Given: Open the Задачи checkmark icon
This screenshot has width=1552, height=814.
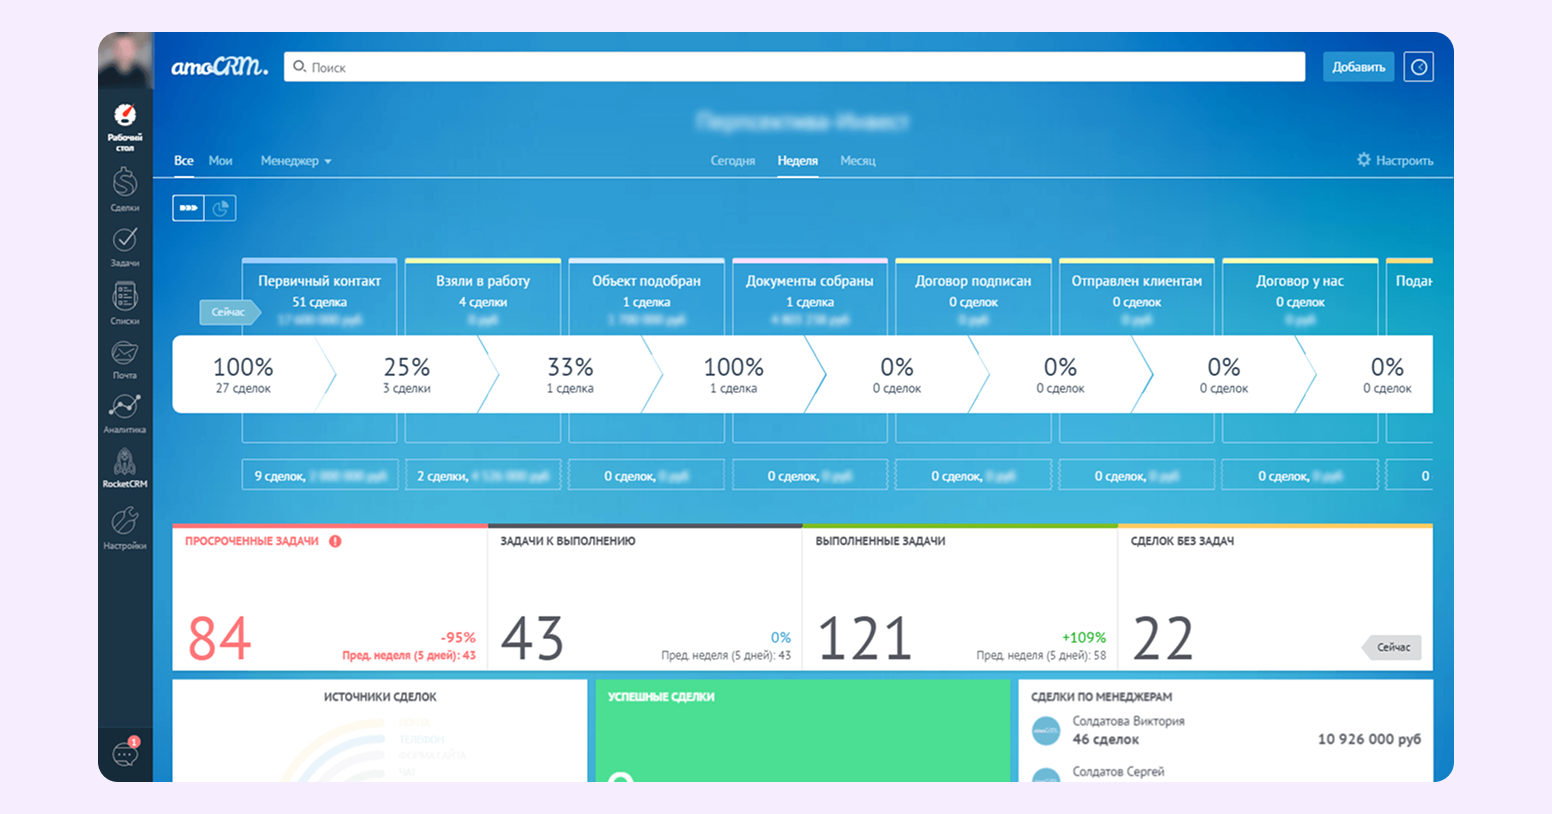Looking at the screenshot, I should (x=125, y=244).
